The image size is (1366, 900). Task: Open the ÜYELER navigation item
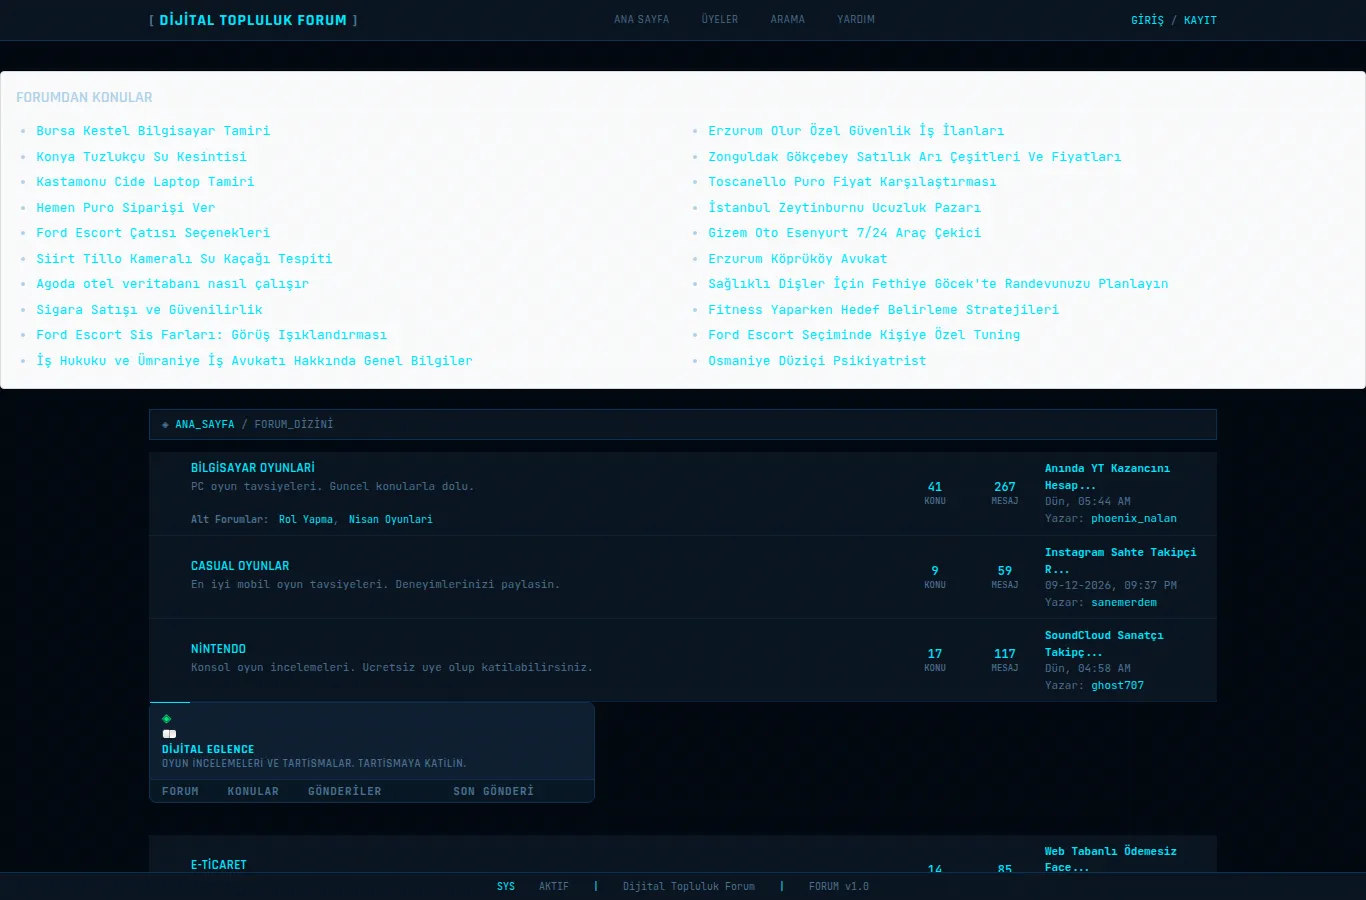tap(720, 19)
